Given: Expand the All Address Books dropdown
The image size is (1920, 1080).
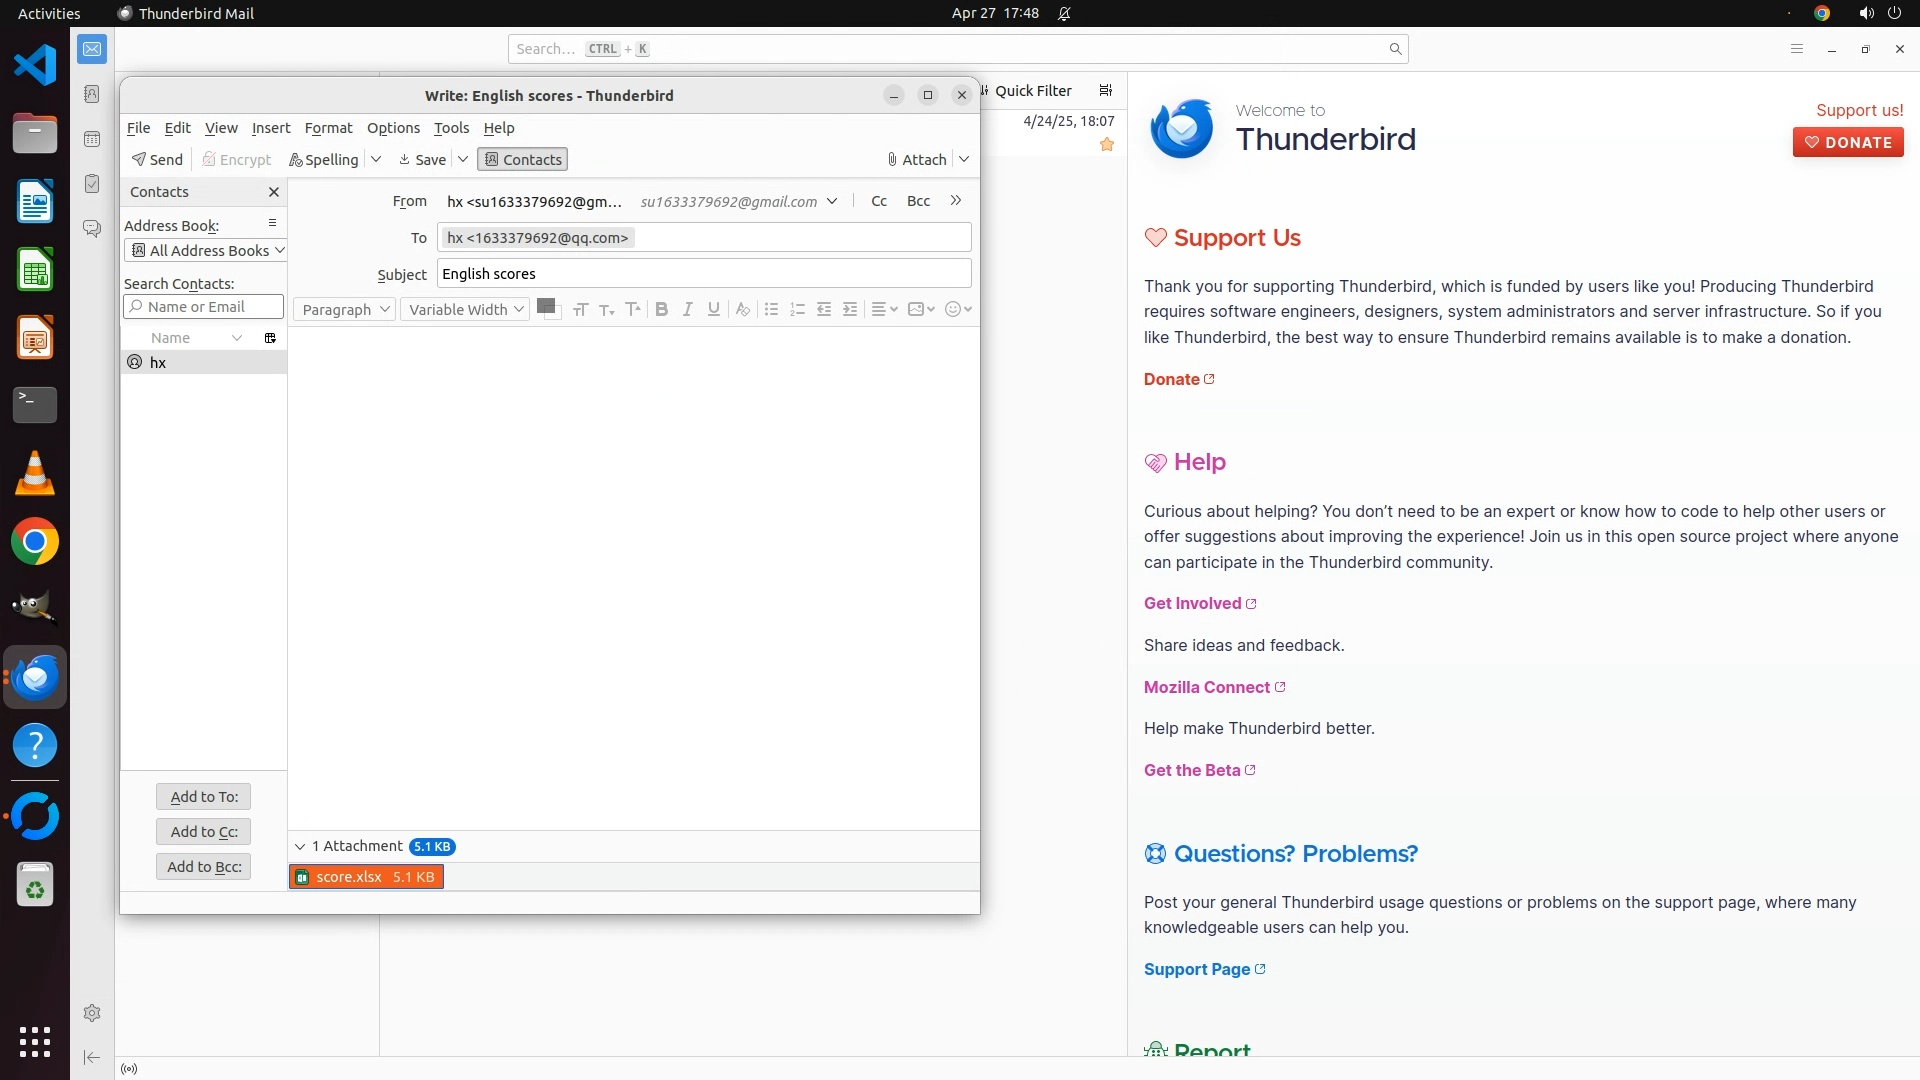Looking at the screenshot, I should [x=206, y=251].
